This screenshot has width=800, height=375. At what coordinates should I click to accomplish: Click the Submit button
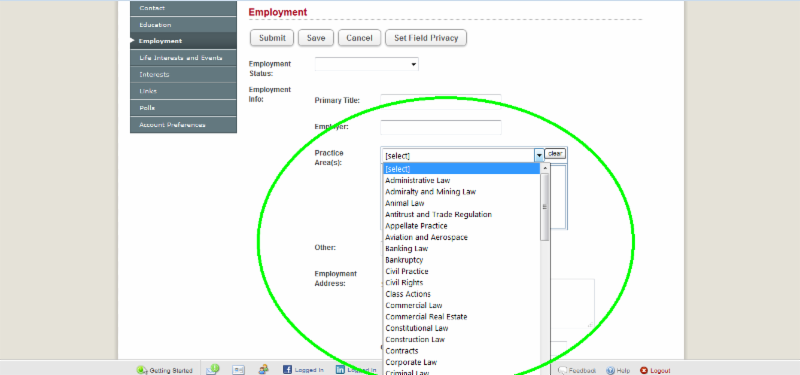pos(272,38)
